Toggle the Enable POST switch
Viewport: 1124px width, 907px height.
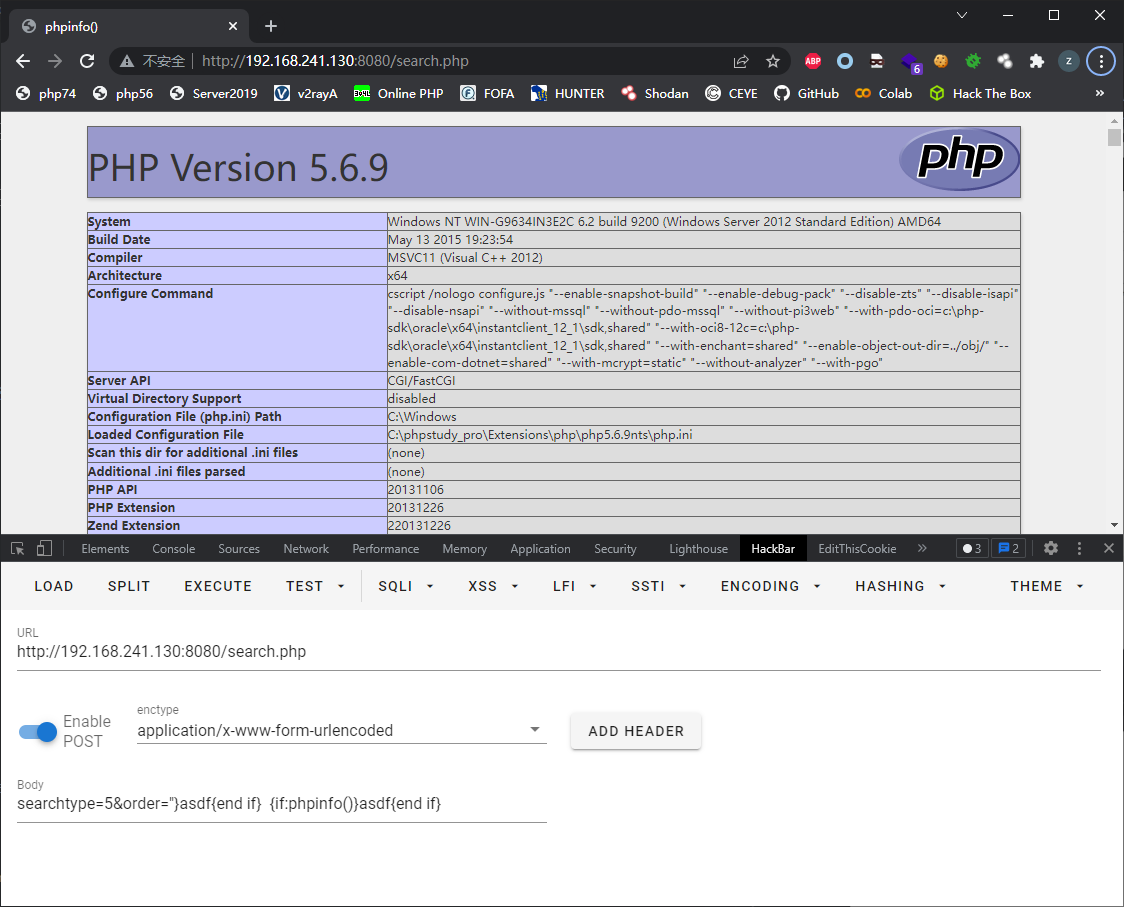[38, 731]
